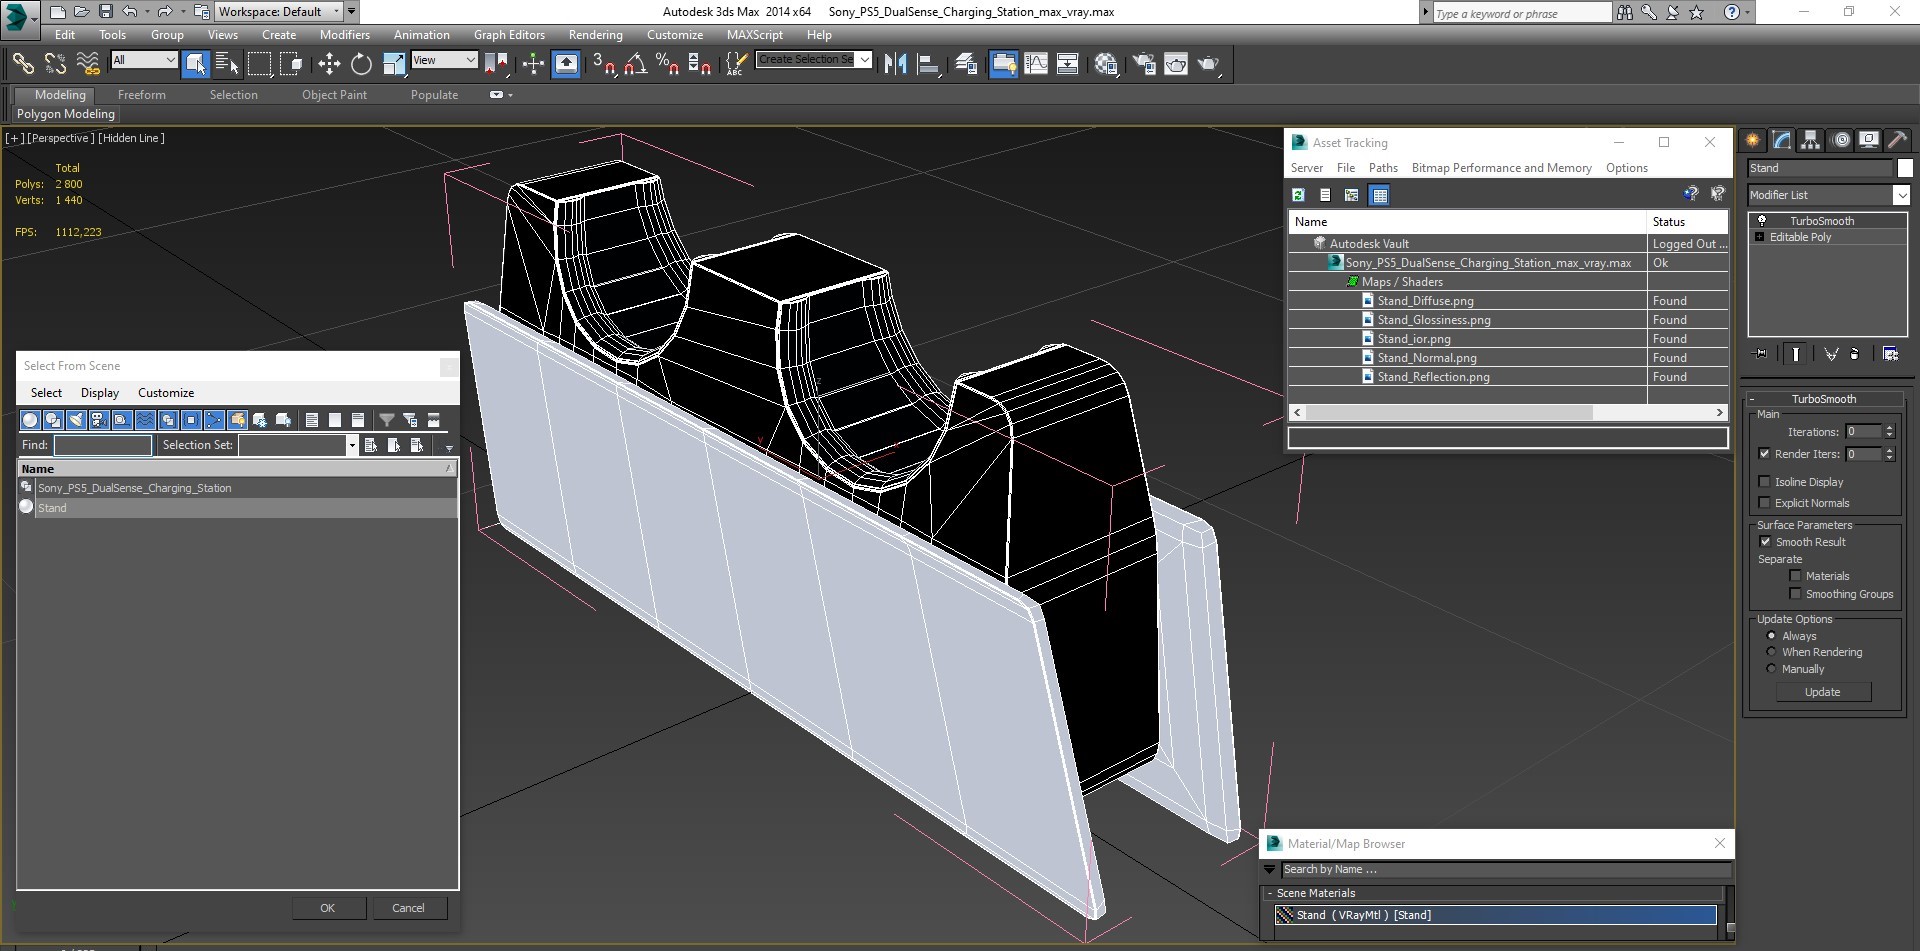
Task: Enable Separate by Smoothing Groups checkbox
Action: click(x=1795, y=594)
